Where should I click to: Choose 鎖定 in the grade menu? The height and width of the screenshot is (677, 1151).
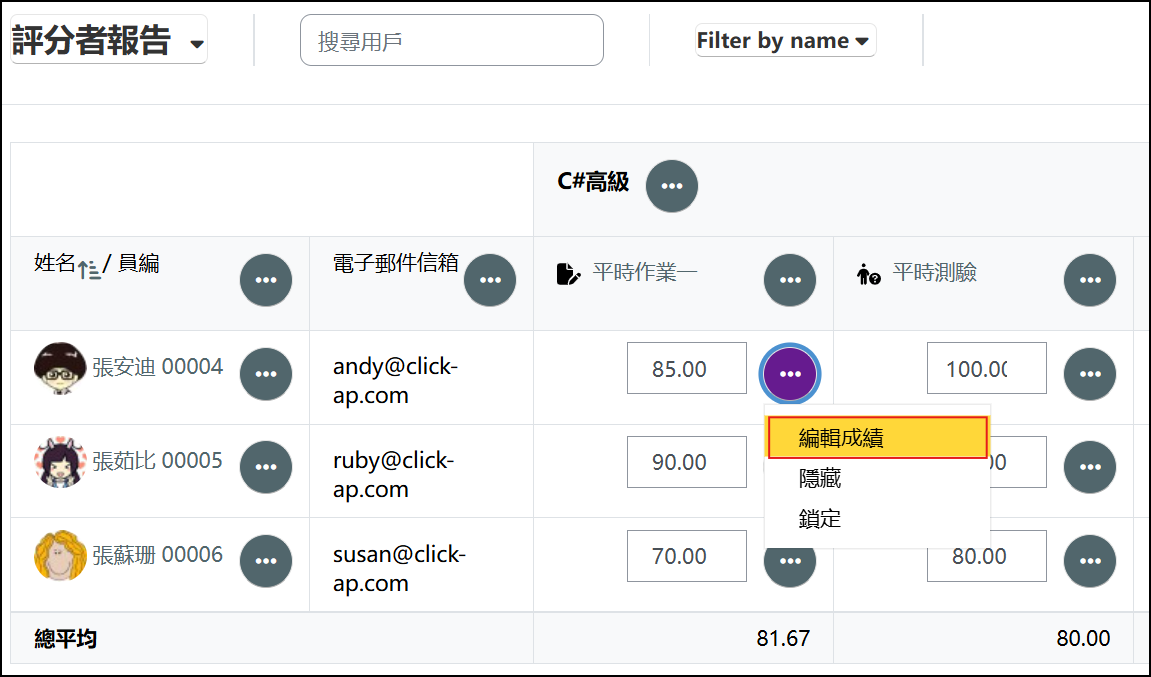(820, 519)
